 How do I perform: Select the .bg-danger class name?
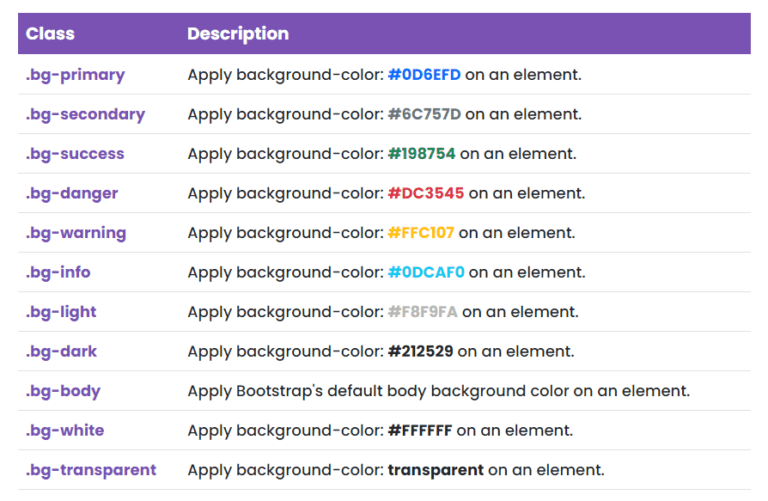(72, 193)
